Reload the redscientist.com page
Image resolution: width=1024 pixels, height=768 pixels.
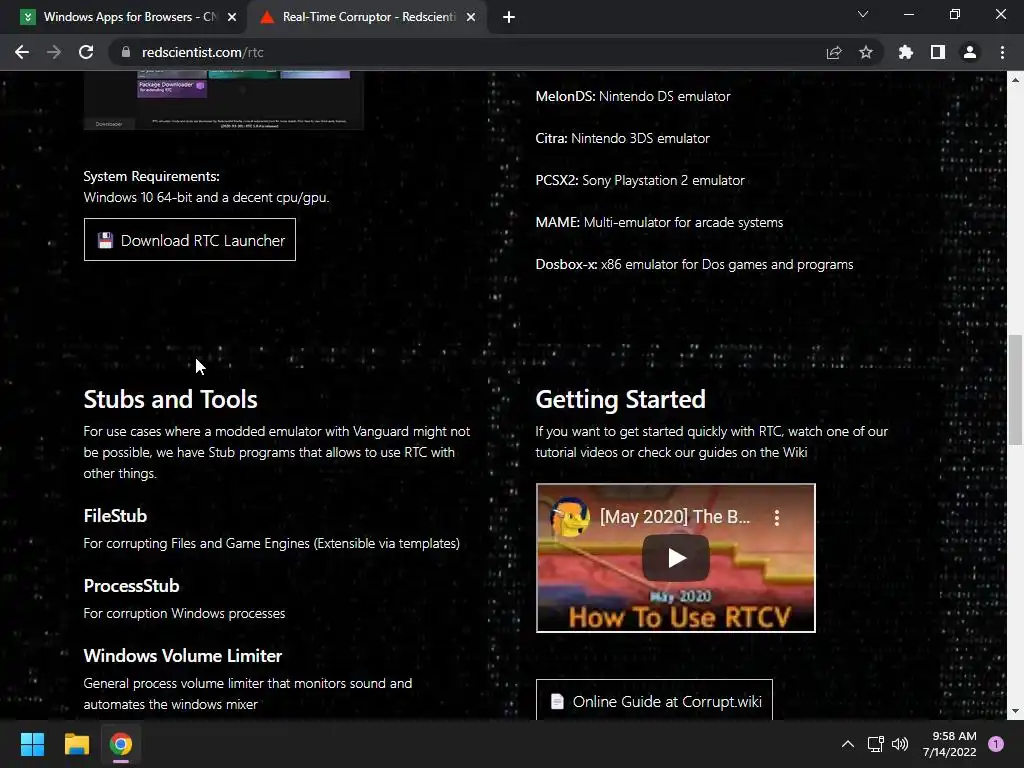pos(86,52)
